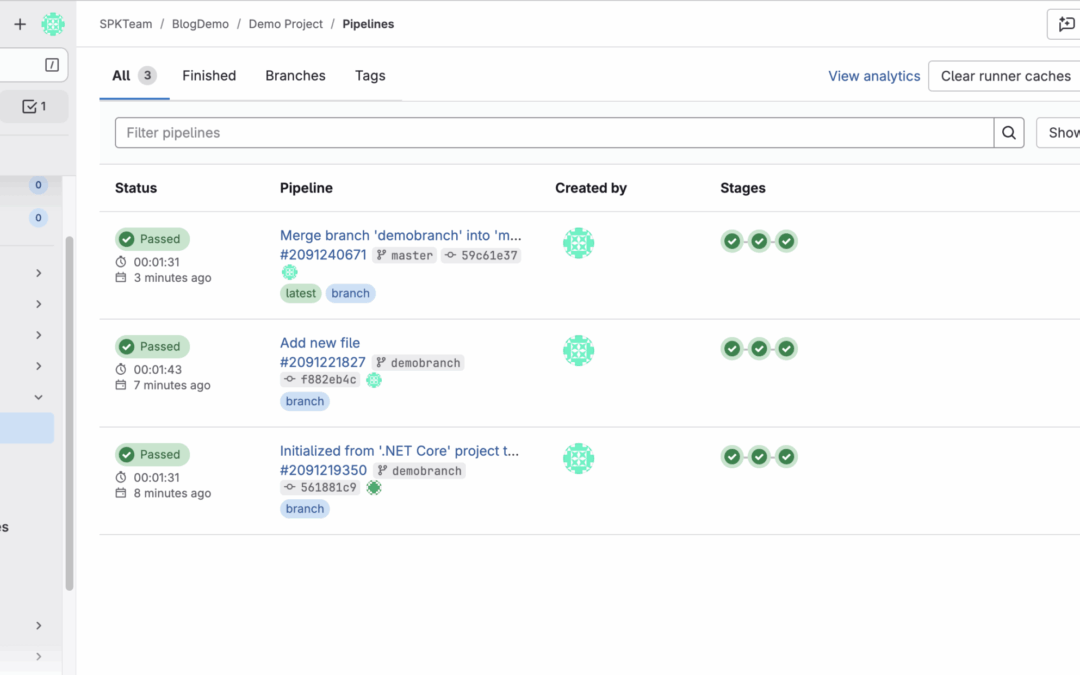Viewport: 1080px width, 675px height.
Task: Click the magnifier search button beside filter field
Action: [x=1009, y=133]
